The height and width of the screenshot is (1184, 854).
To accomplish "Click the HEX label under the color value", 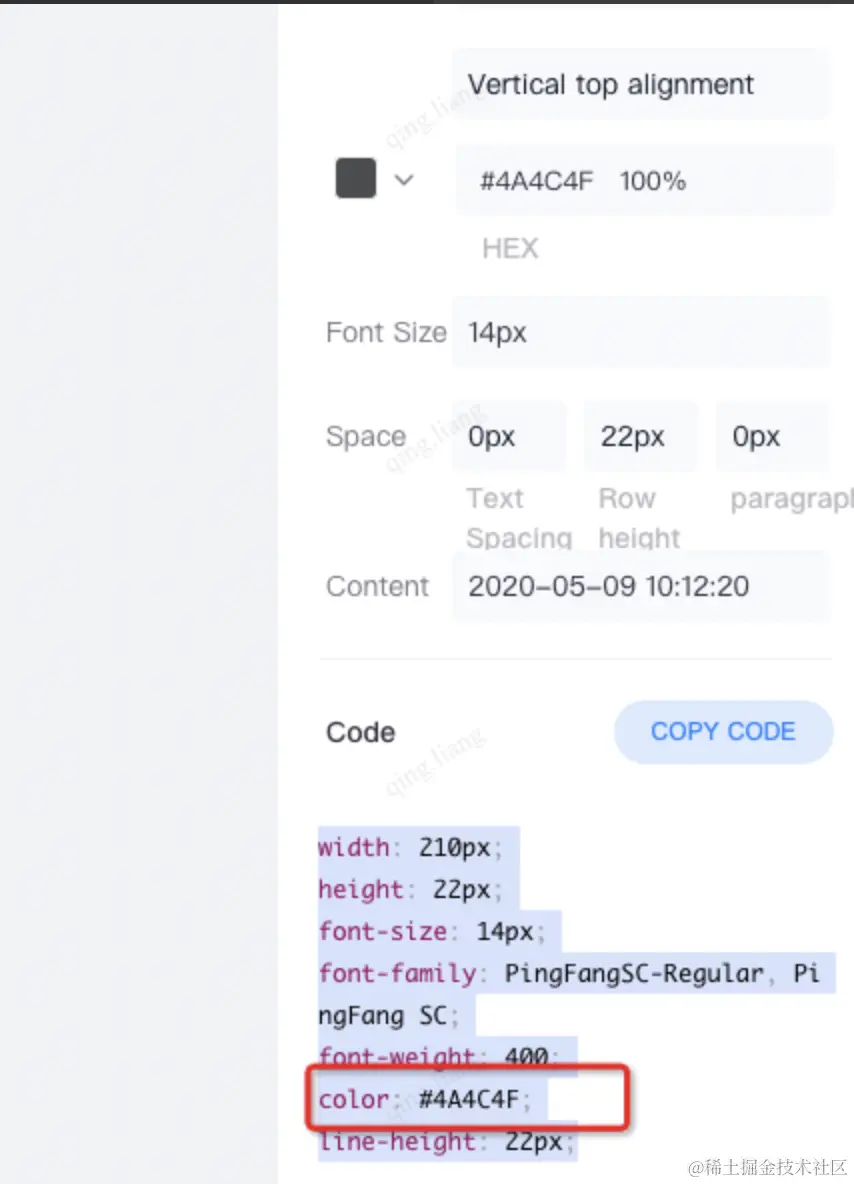I will (x=510, y=248).
